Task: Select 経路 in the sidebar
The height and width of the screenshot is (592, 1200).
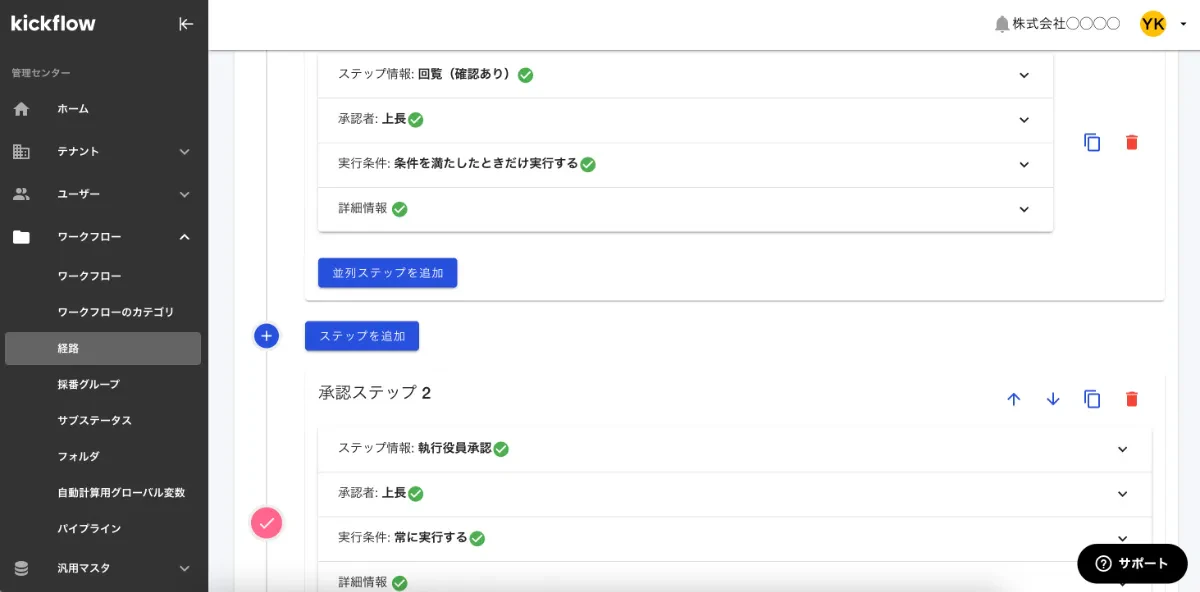Action: (103, 348)
